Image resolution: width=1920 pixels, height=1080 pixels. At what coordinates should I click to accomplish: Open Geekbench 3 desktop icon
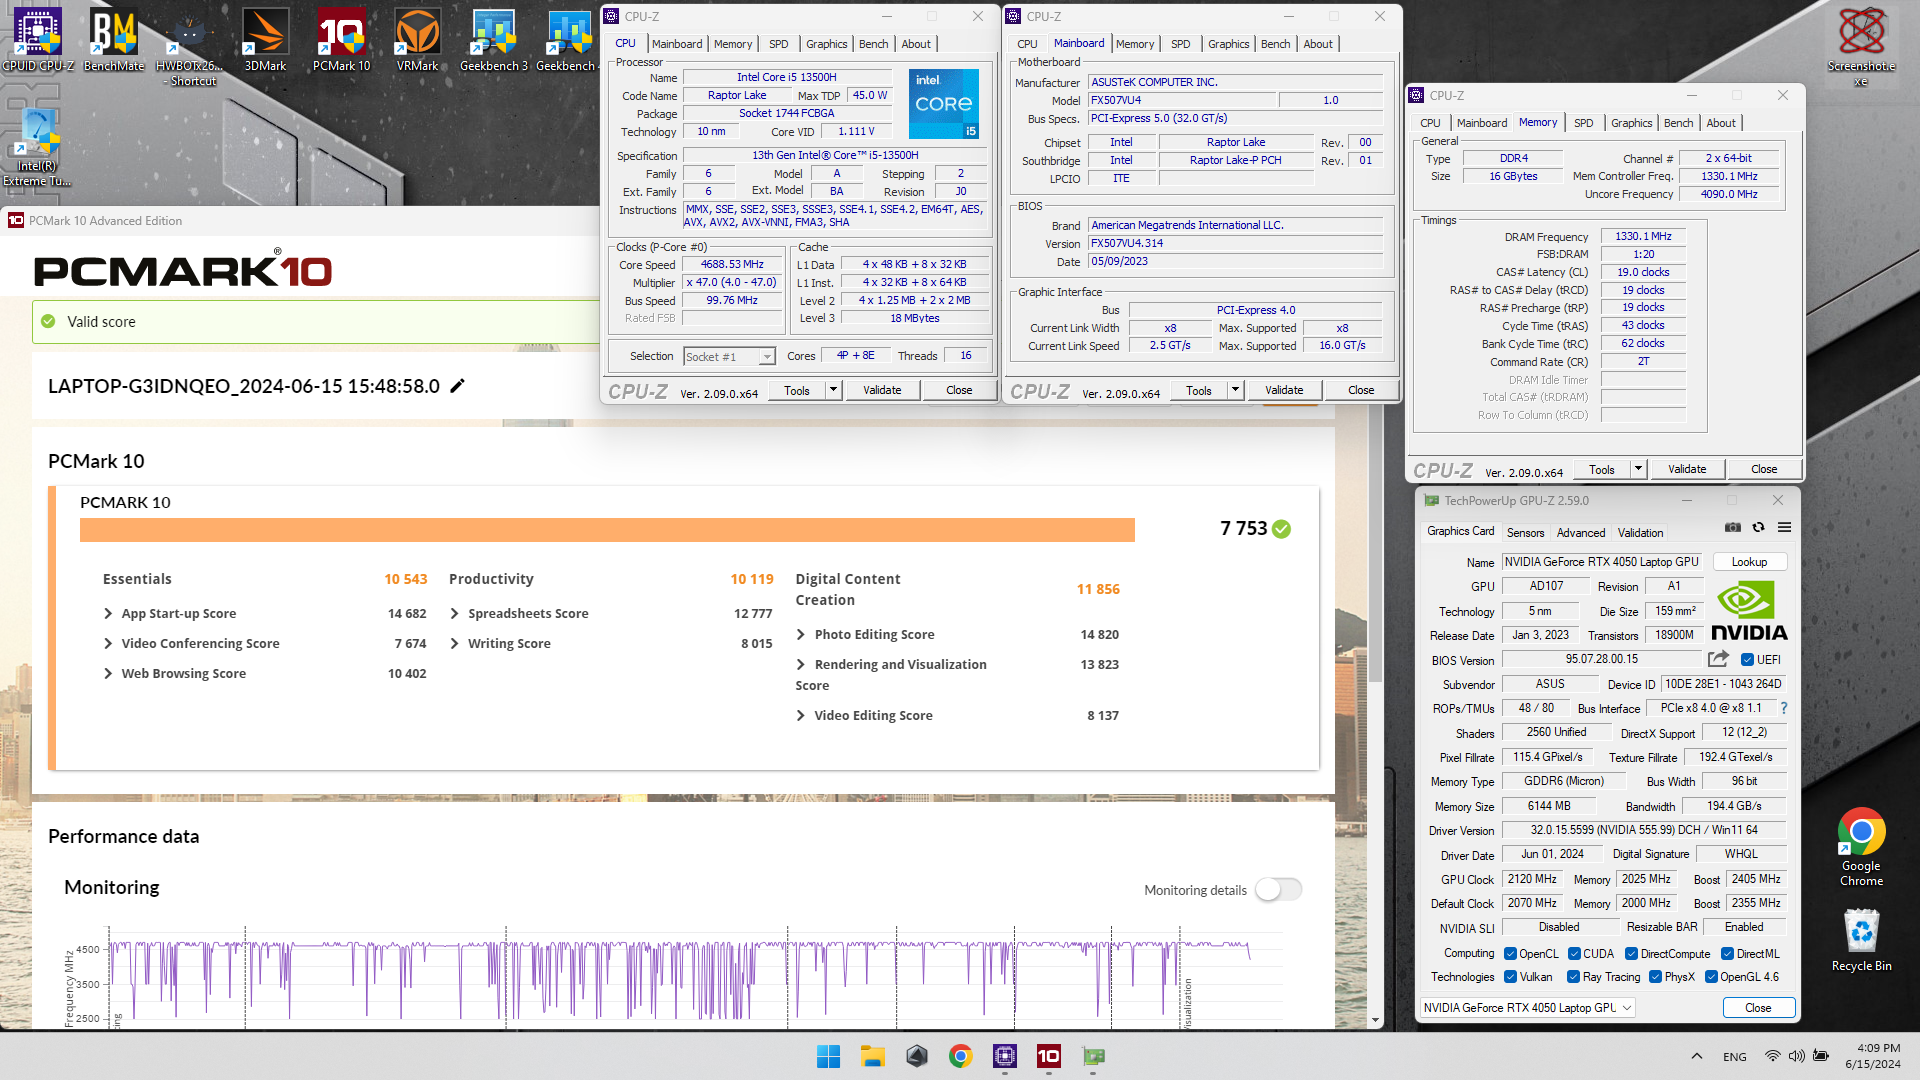[x=493, y=40]
